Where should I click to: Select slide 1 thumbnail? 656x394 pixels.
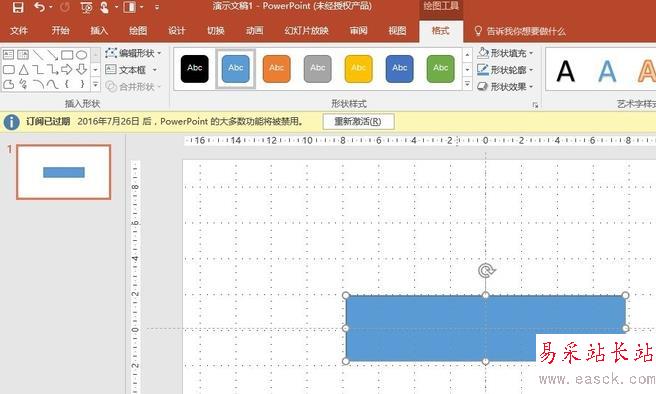[64, 172]
